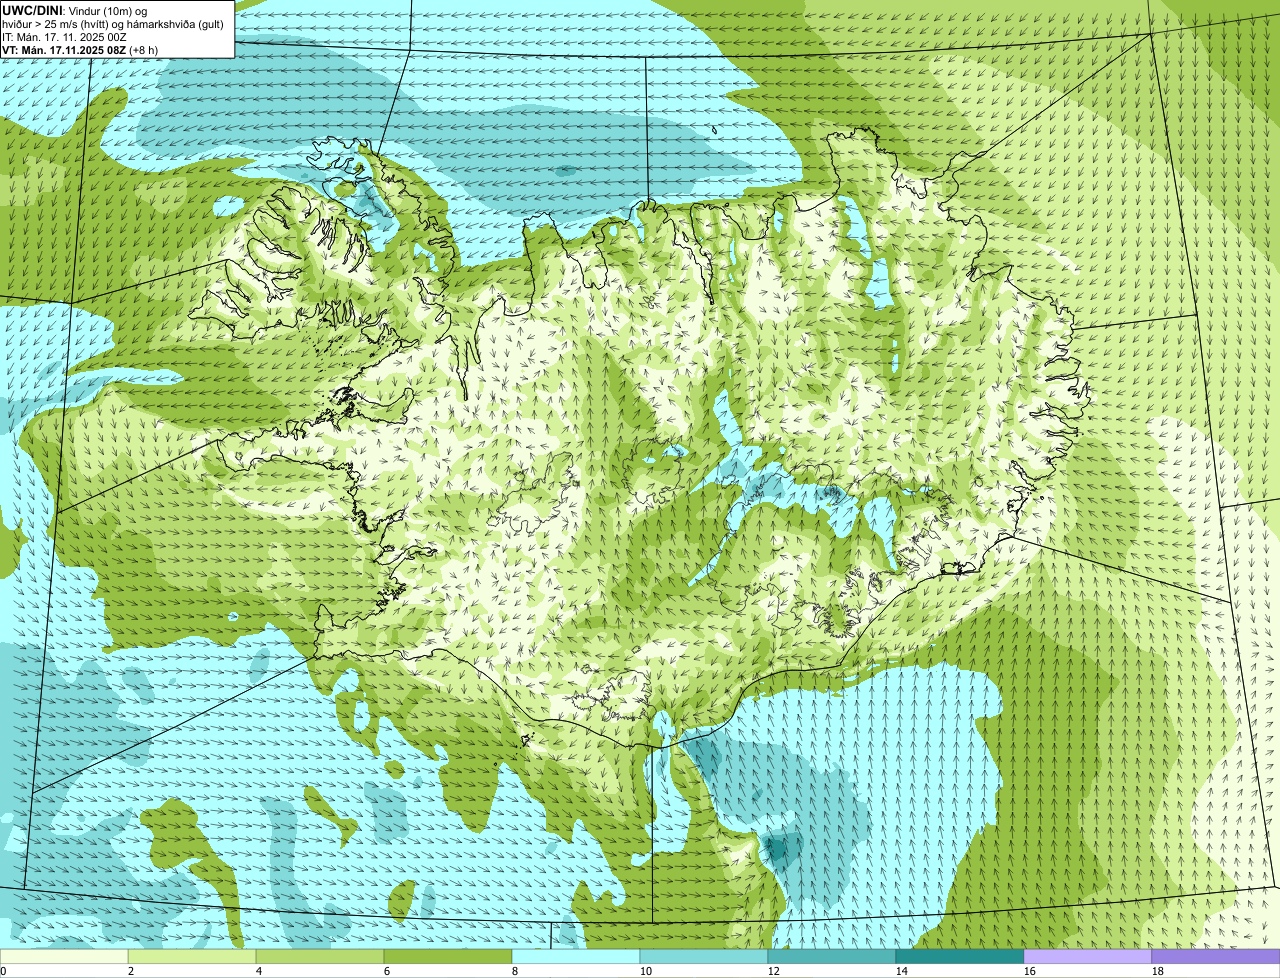This screenshot has height=978, width=1280.
Task: Click the text 'hviður > 25 m/s (hvítt) og hámarkshviða (gult)'
Action: pos(113,24)
